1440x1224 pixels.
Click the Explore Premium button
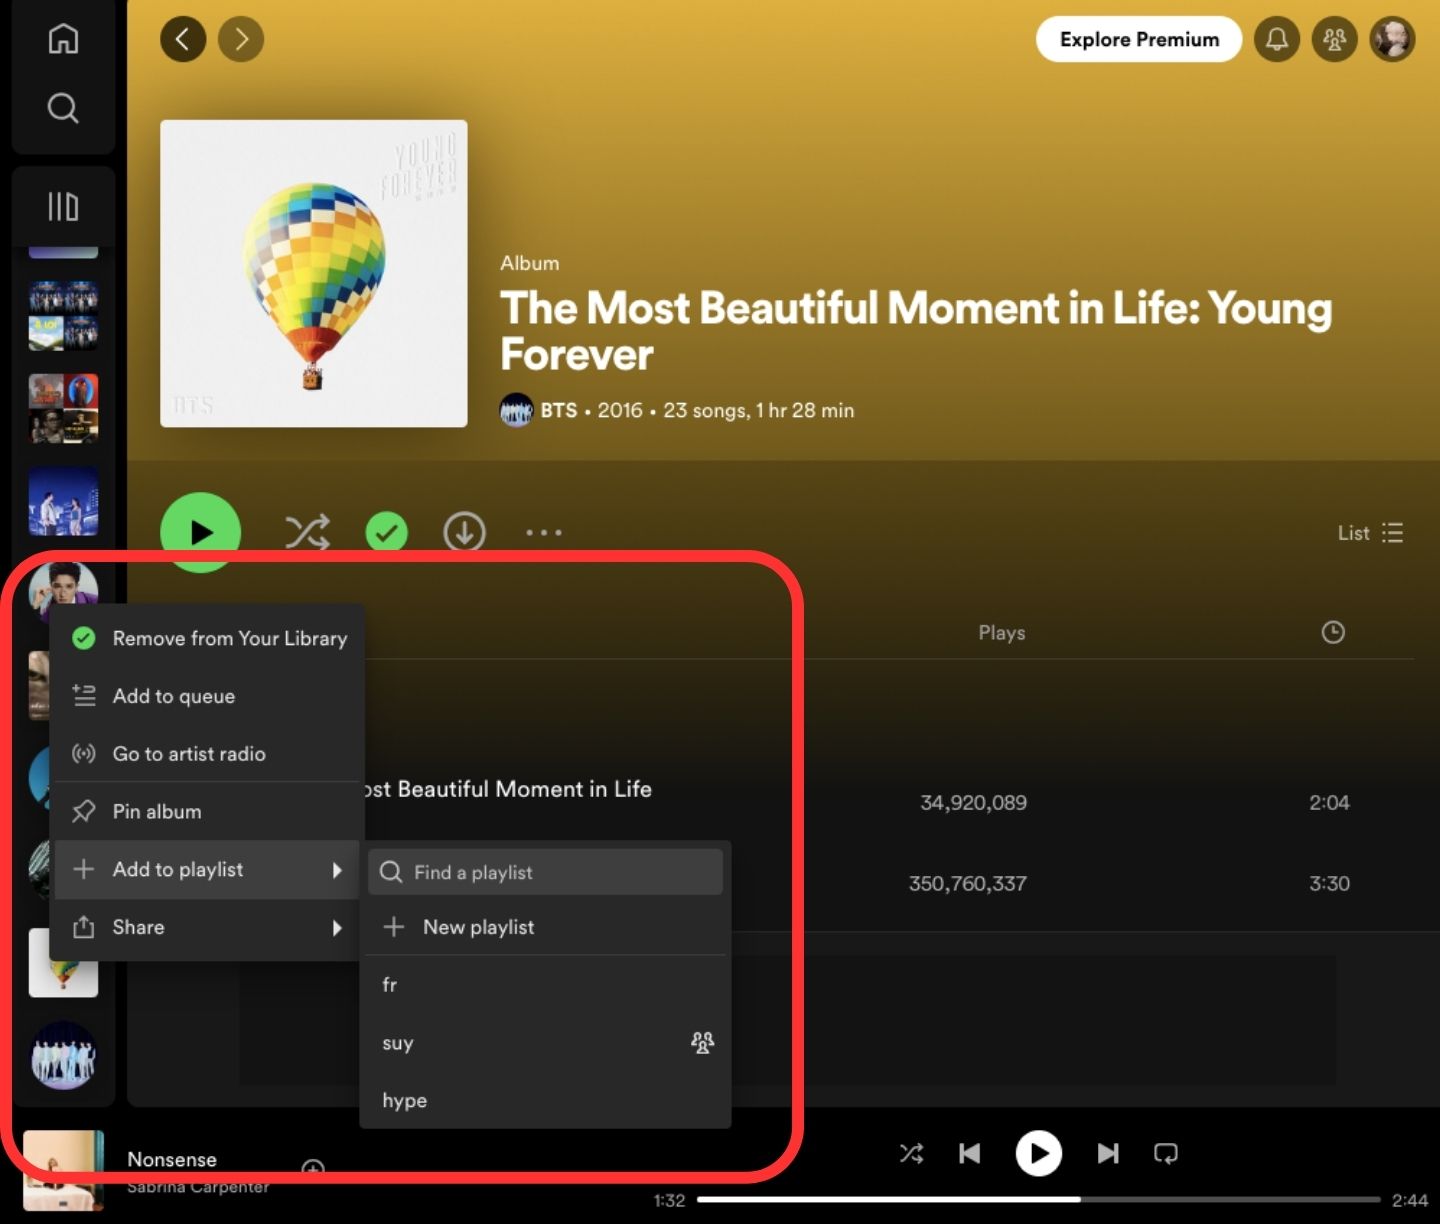(1138, 39)
